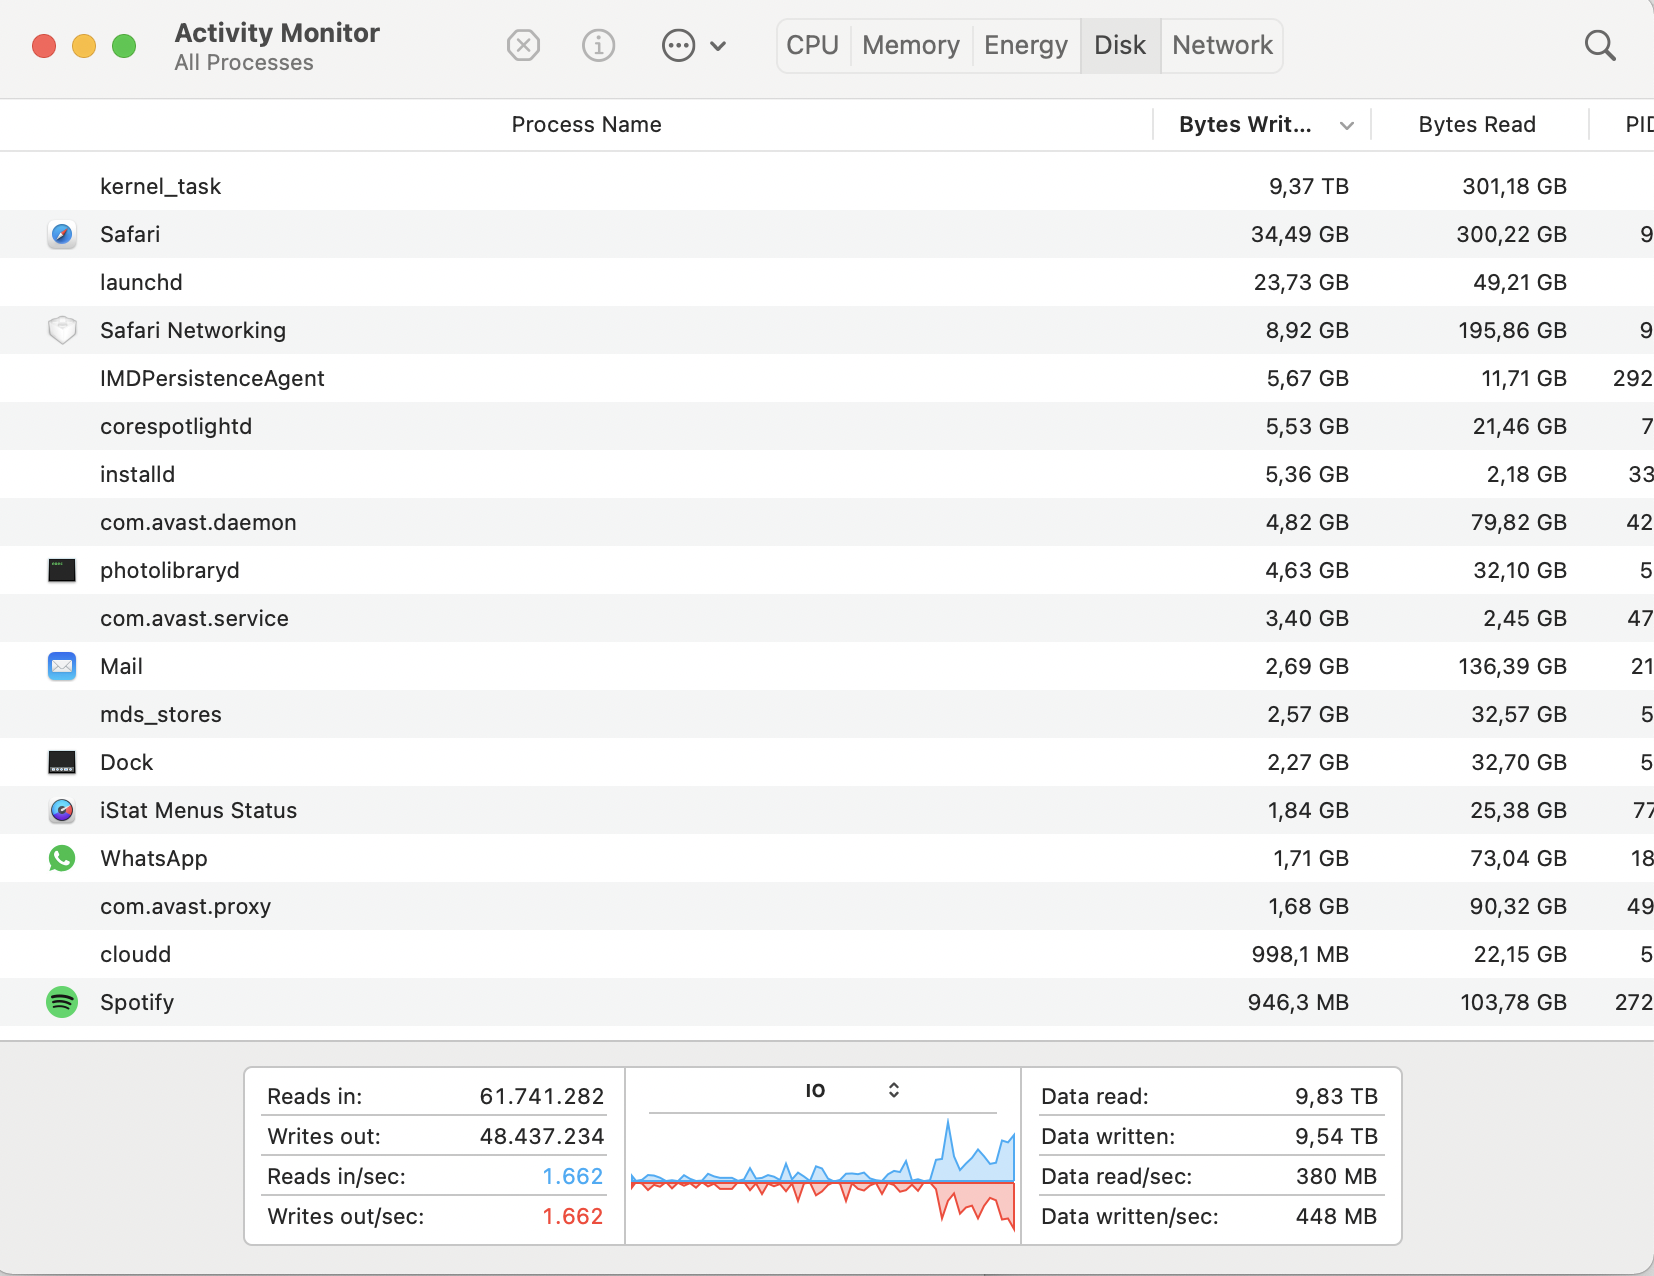Switch to the Network tab

(1222, 46)
